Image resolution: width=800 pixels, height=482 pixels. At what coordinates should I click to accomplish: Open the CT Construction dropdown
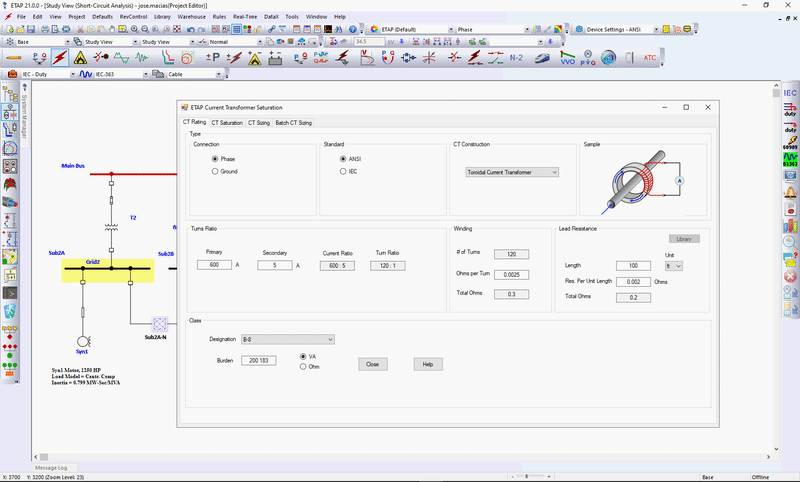pyautogui.click(x=512, y=172)
